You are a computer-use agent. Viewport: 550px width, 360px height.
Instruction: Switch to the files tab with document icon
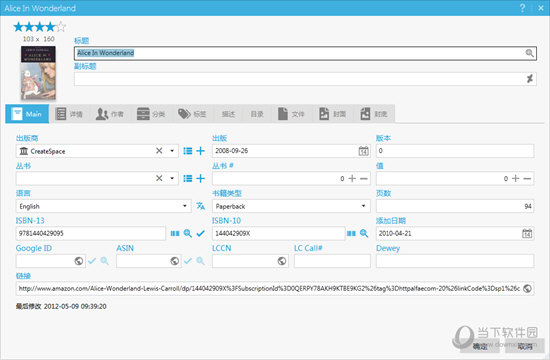coord(291,114)
